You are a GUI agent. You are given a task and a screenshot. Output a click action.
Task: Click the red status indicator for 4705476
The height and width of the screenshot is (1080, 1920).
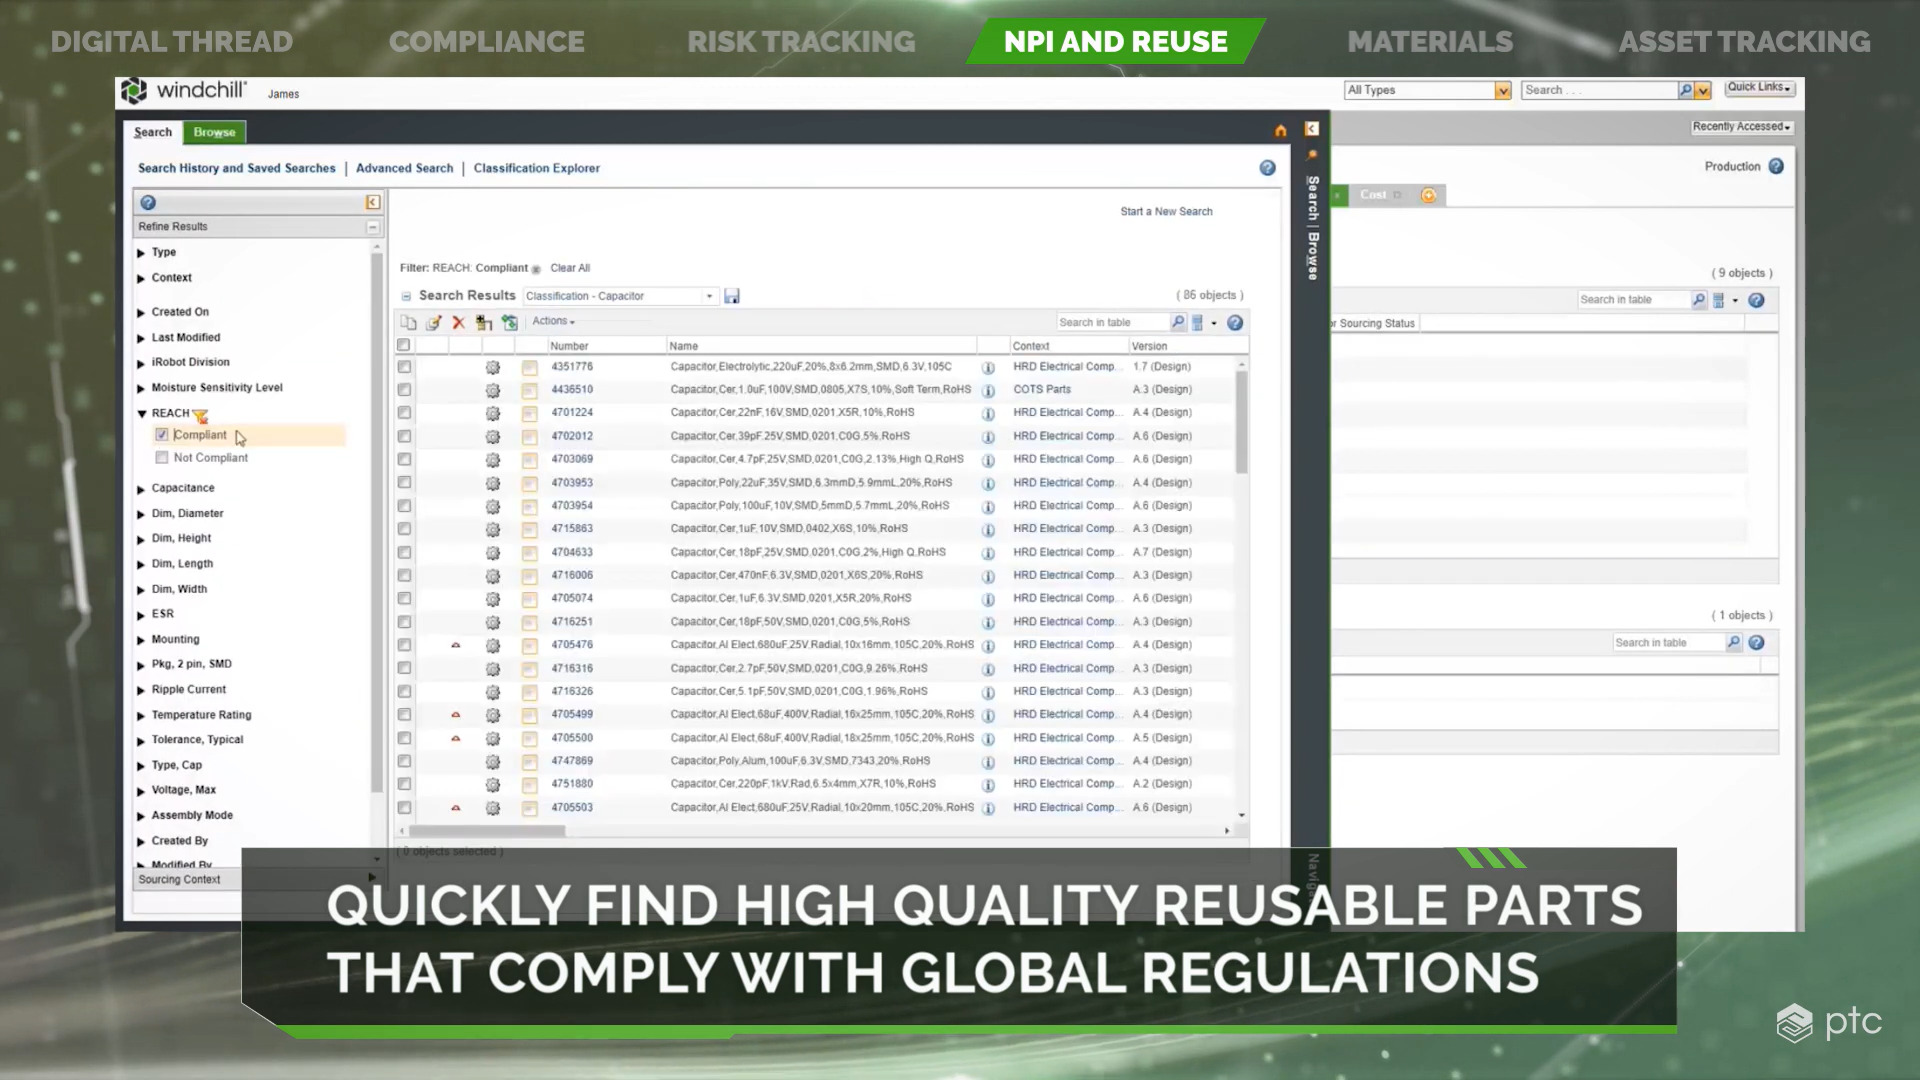(456, 645)
